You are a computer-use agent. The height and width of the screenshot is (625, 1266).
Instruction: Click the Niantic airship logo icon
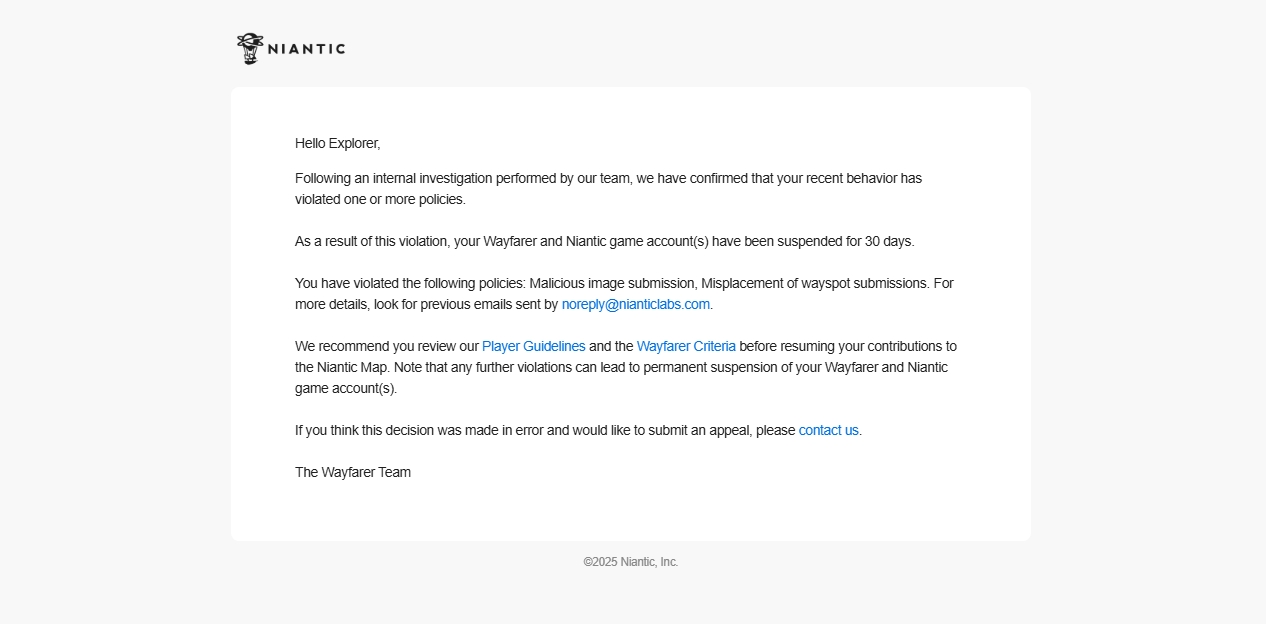click(250, 49)
